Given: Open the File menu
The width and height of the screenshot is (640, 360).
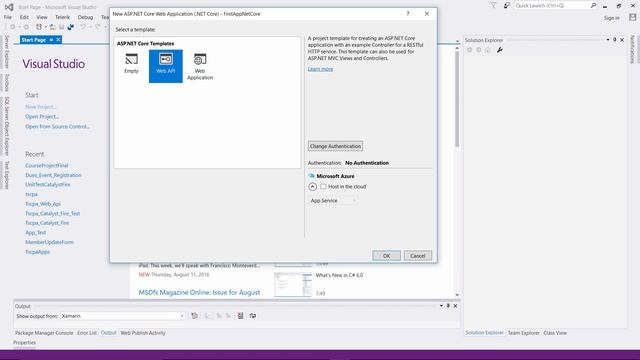Looking at the screenshot, I should [x=8, y=17].
